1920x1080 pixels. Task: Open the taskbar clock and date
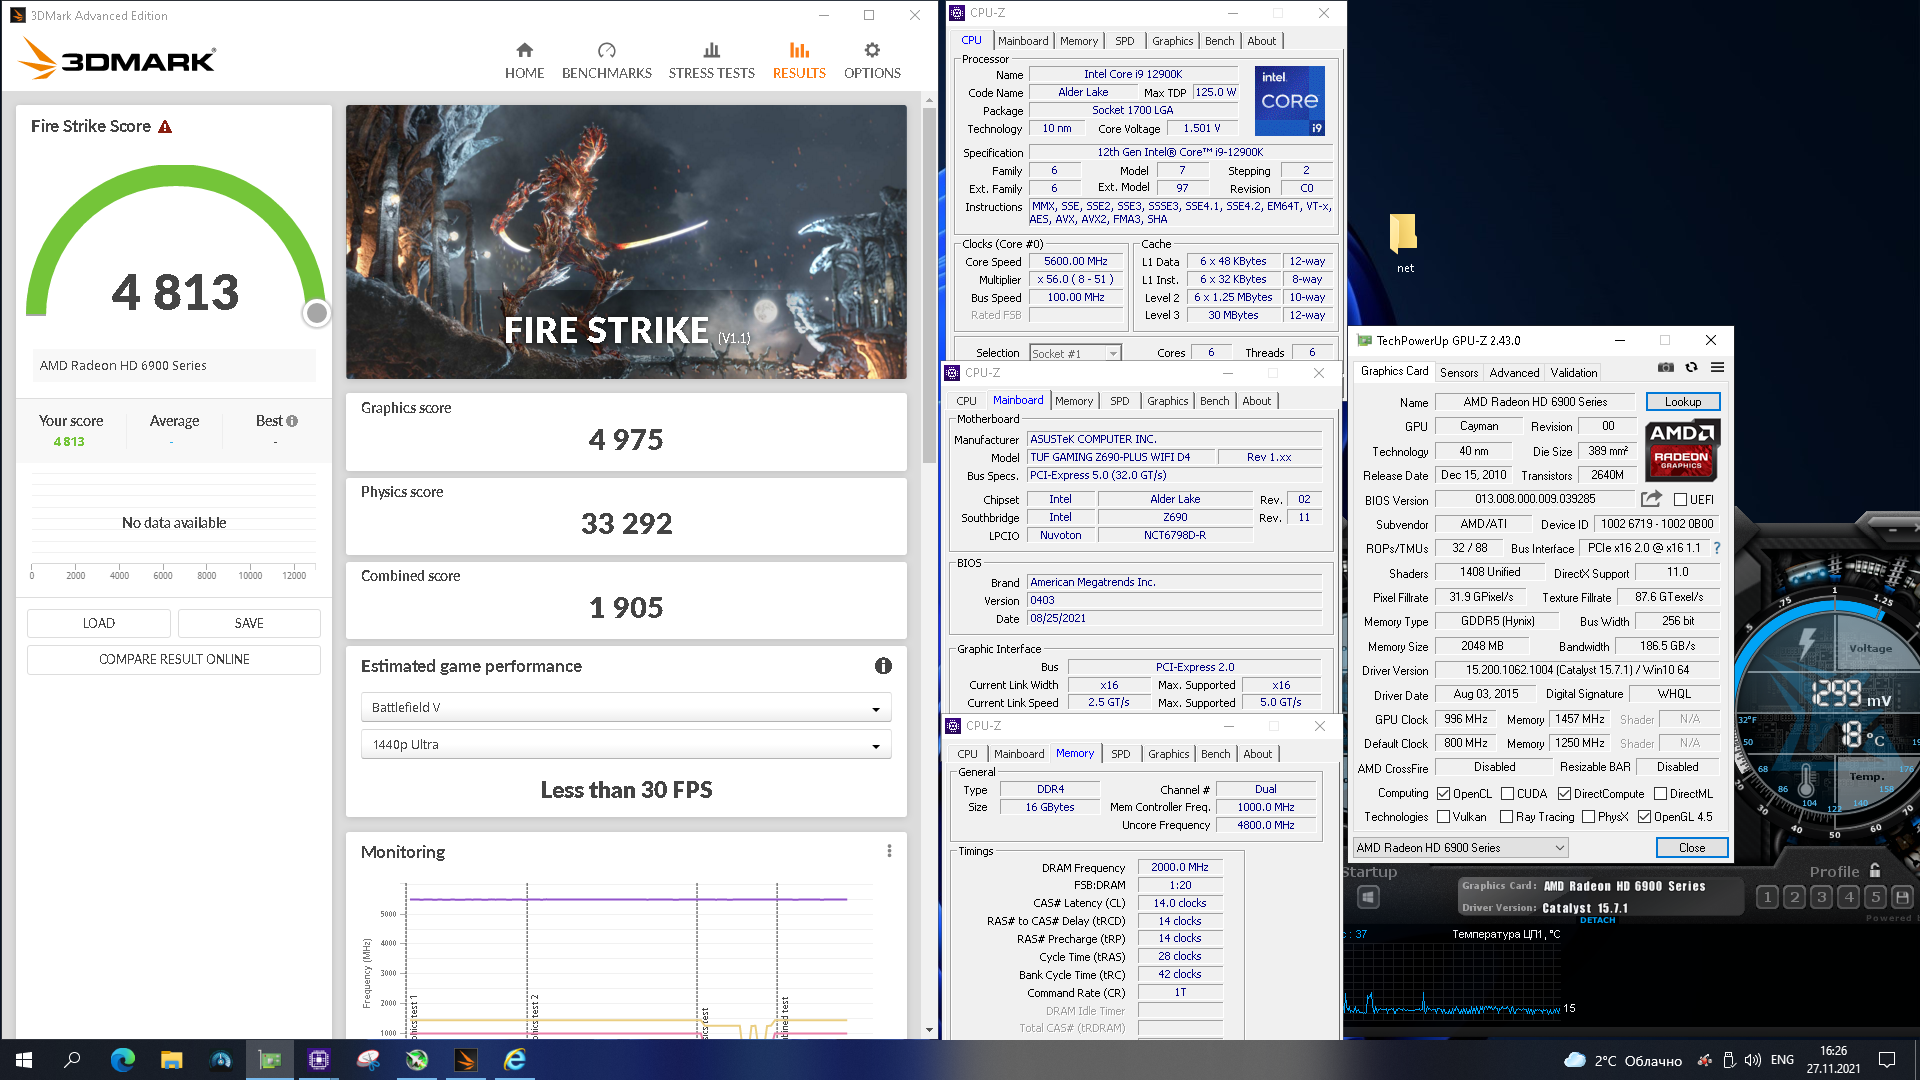point(1833,1060)
